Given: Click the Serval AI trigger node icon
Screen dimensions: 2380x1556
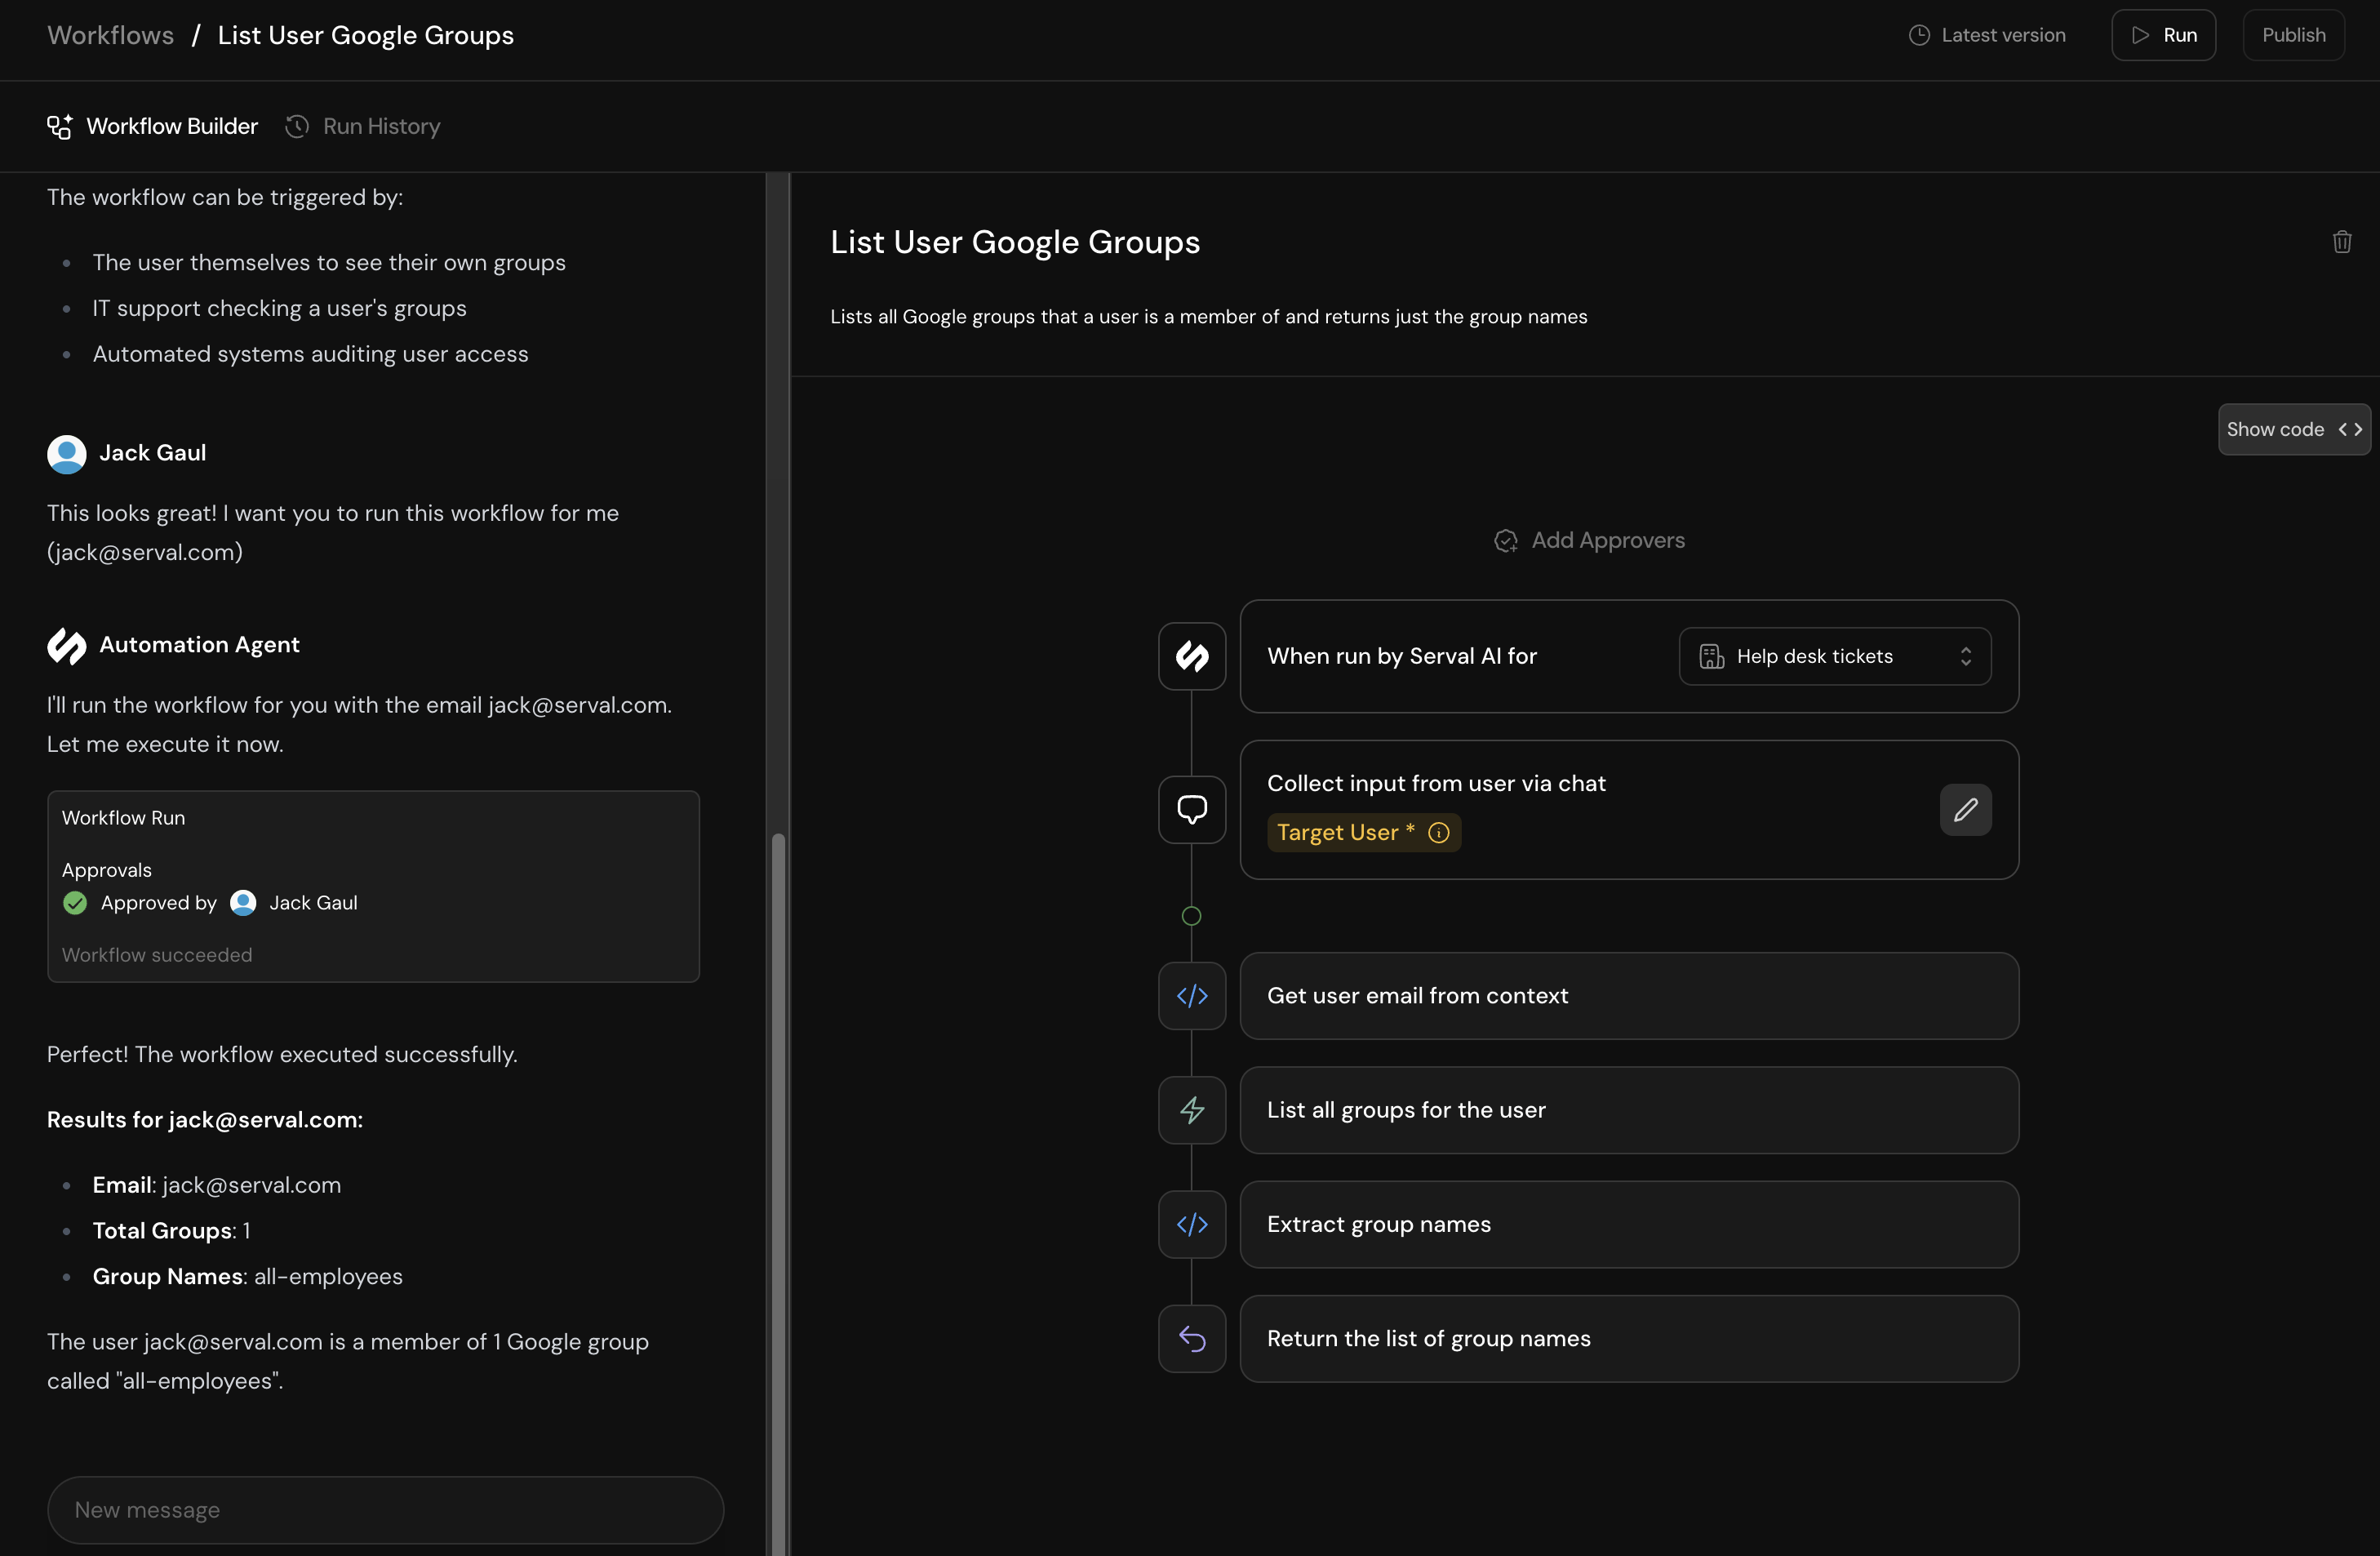Looking at the screenshot, I should pos(1191,656).
